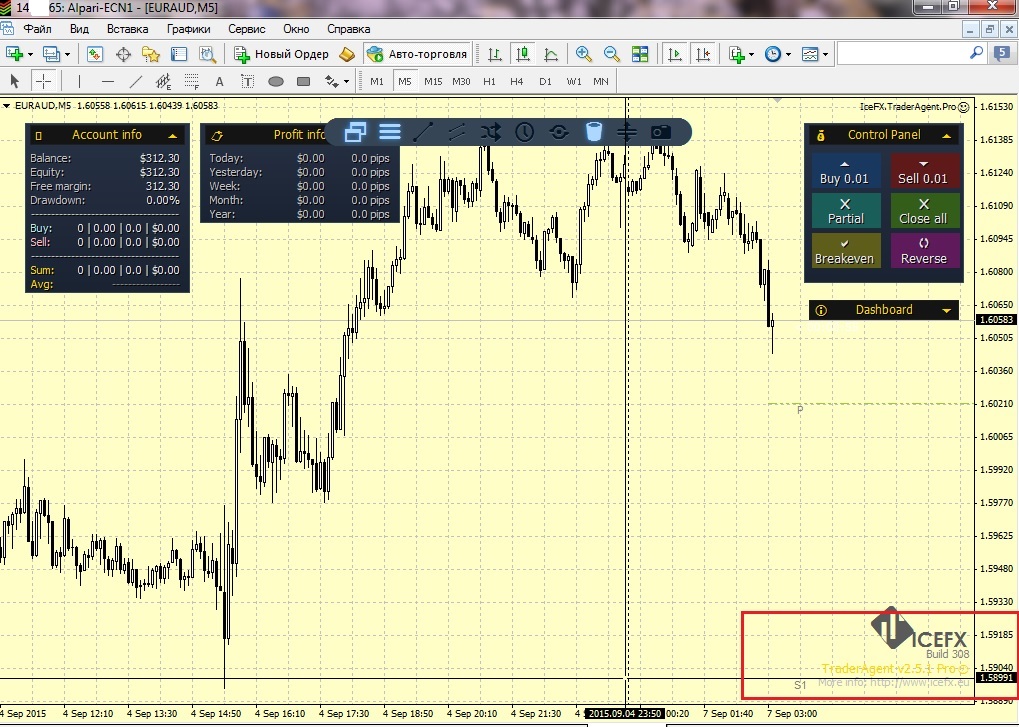Zoom in the chart
Viewport: 1019px width, 727px height.
point(584,55)
